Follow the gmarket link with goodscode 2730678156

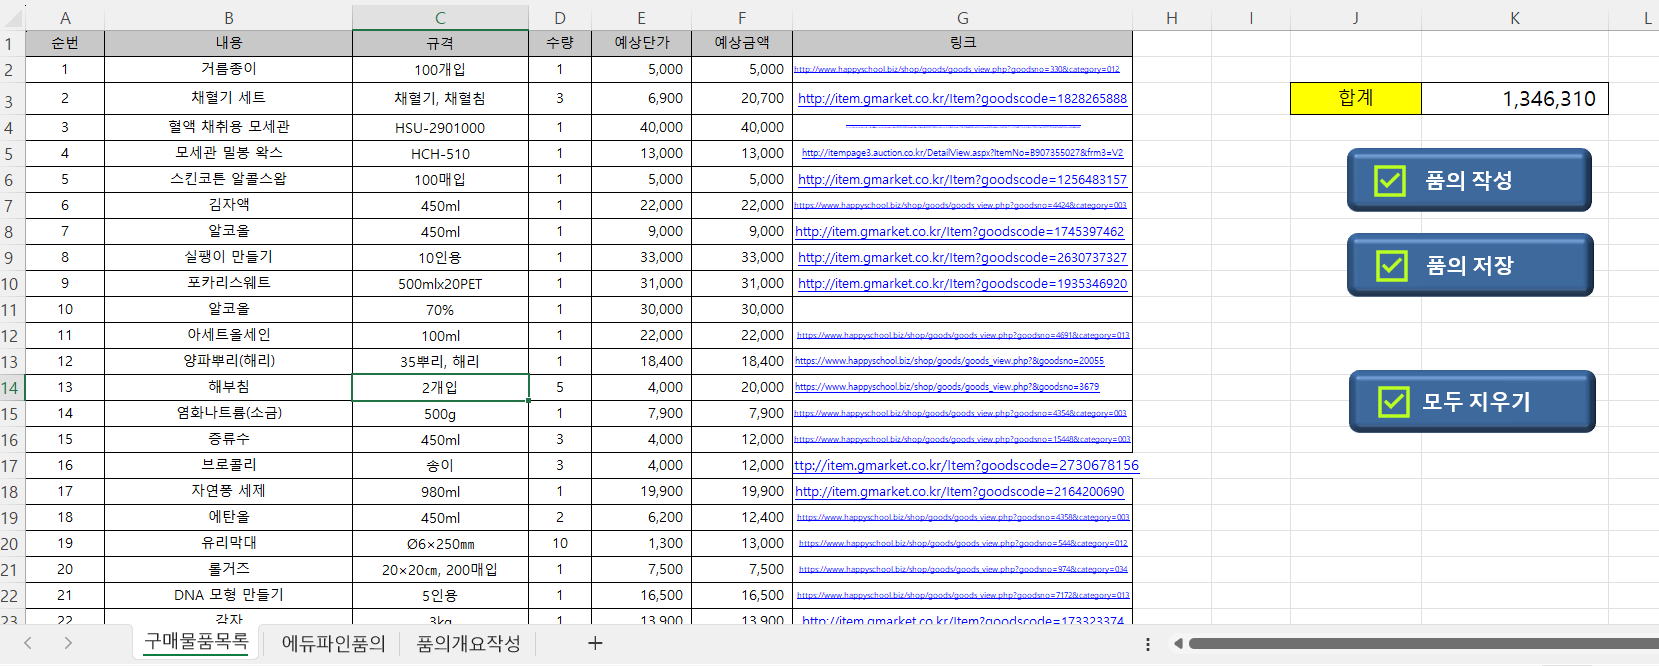966,465
